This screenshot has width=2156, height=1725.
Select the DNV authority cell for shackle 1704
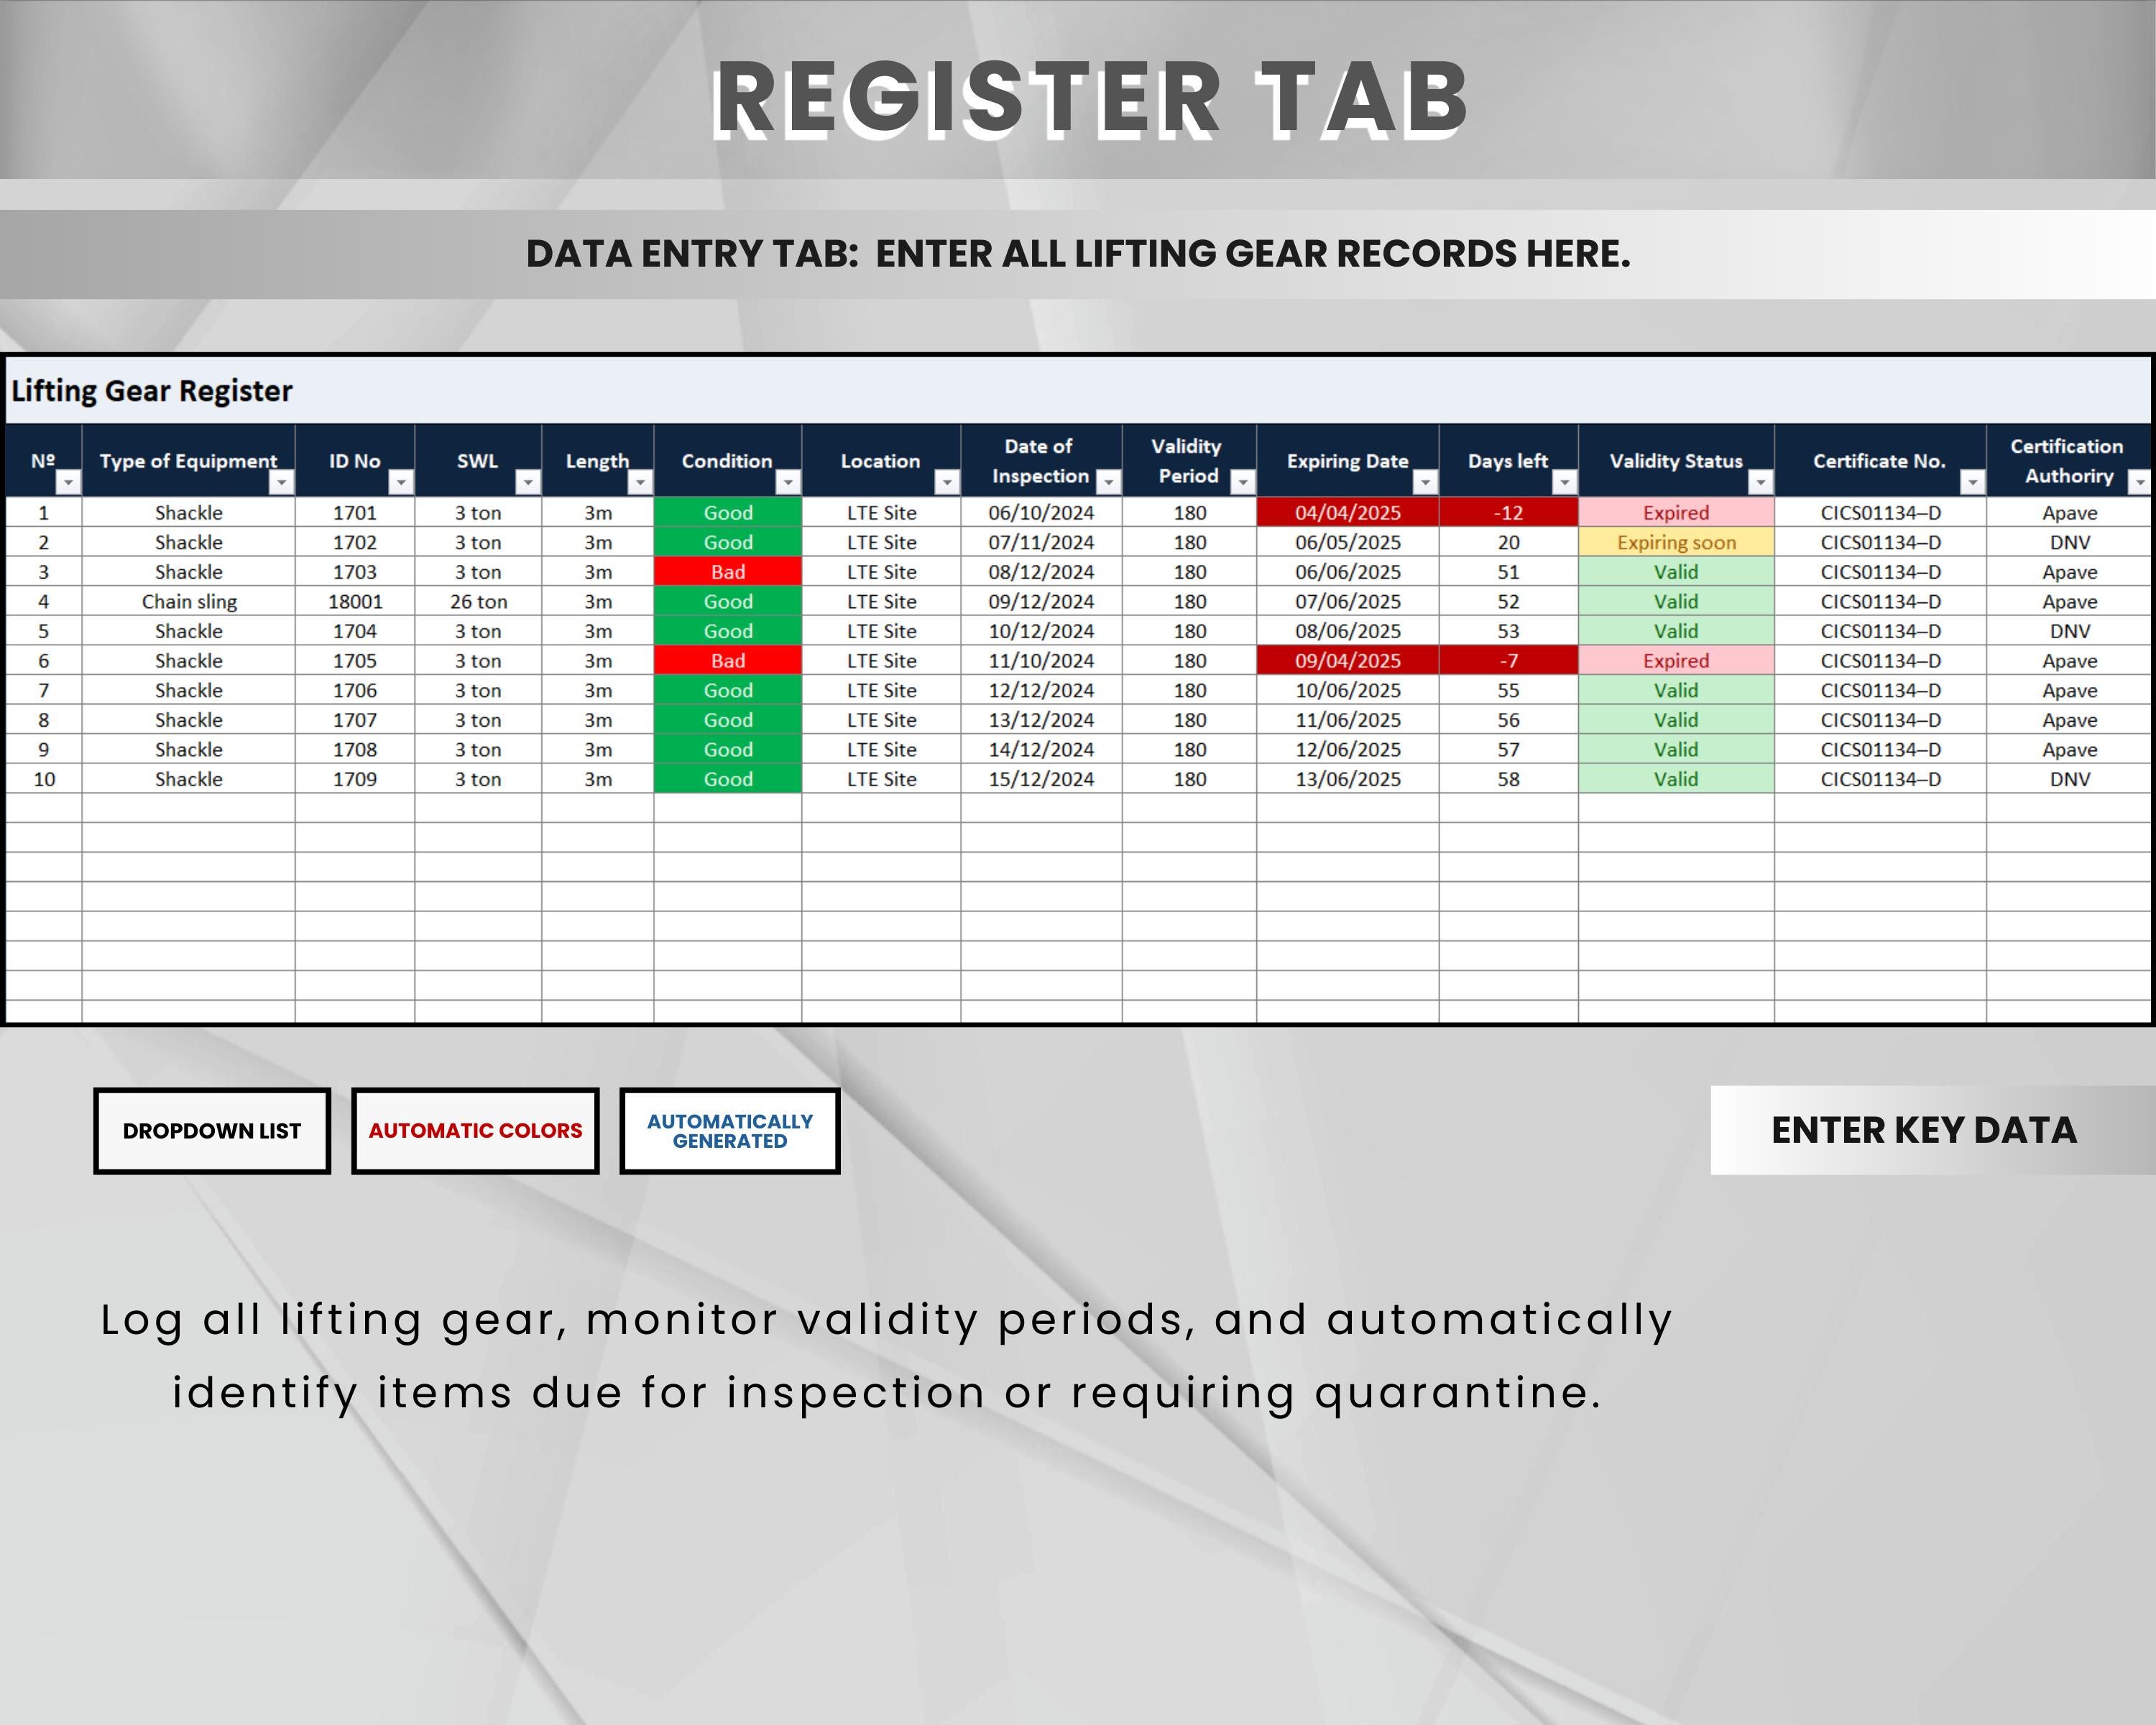point(2069,631)
